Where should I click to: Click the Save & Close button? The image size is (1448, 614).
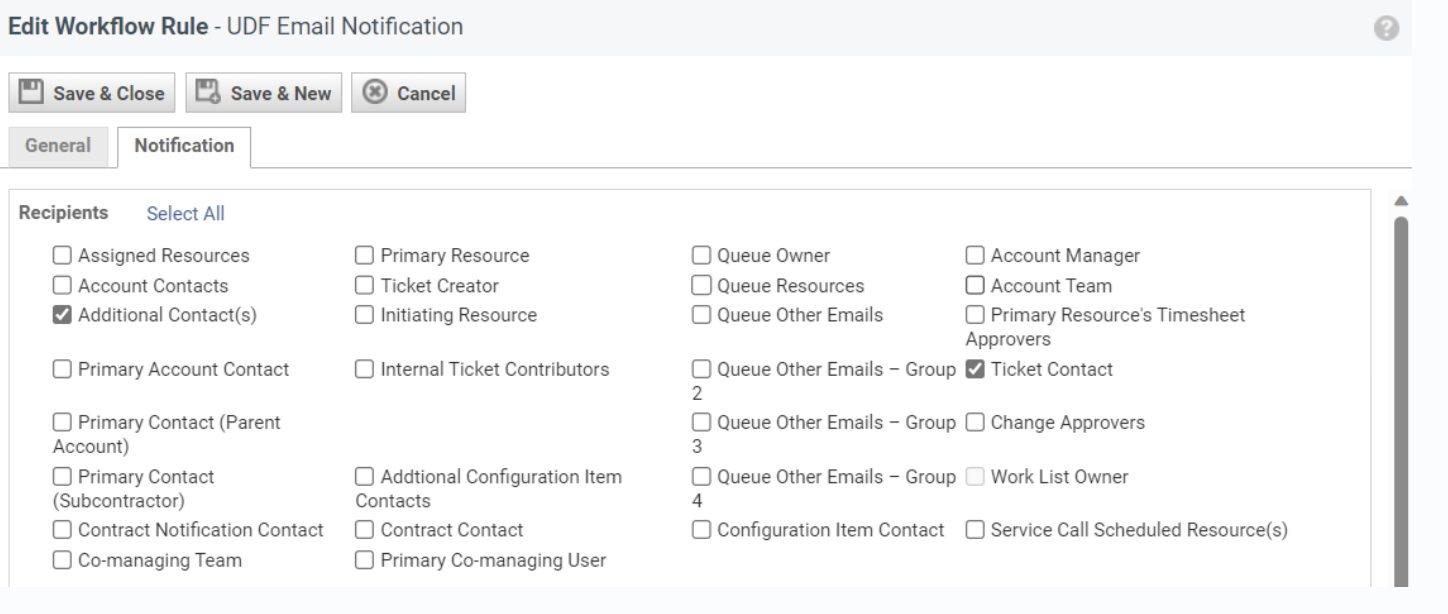(92, 94)
